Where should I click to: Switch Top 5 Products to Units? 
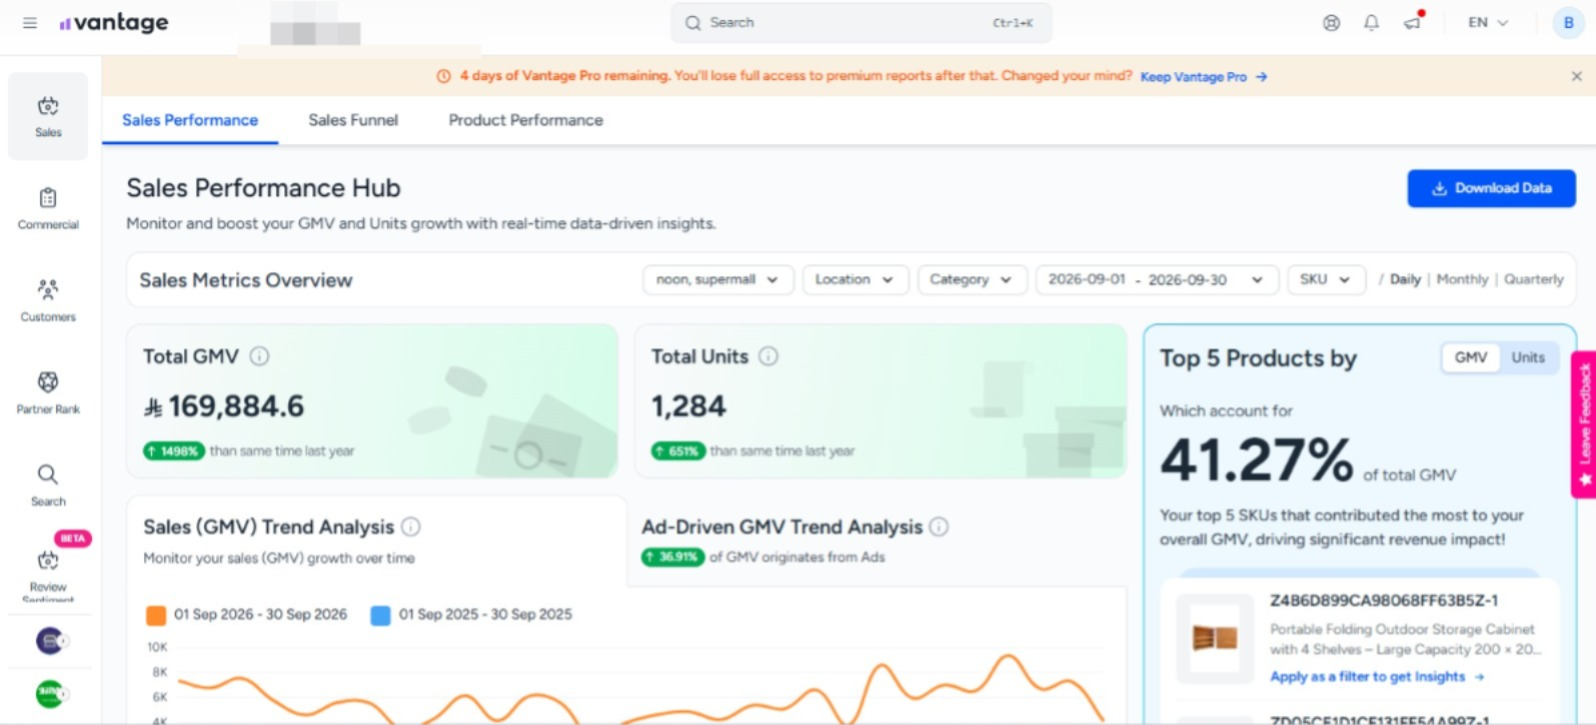pyautogui.click(x=1528, y=357)
